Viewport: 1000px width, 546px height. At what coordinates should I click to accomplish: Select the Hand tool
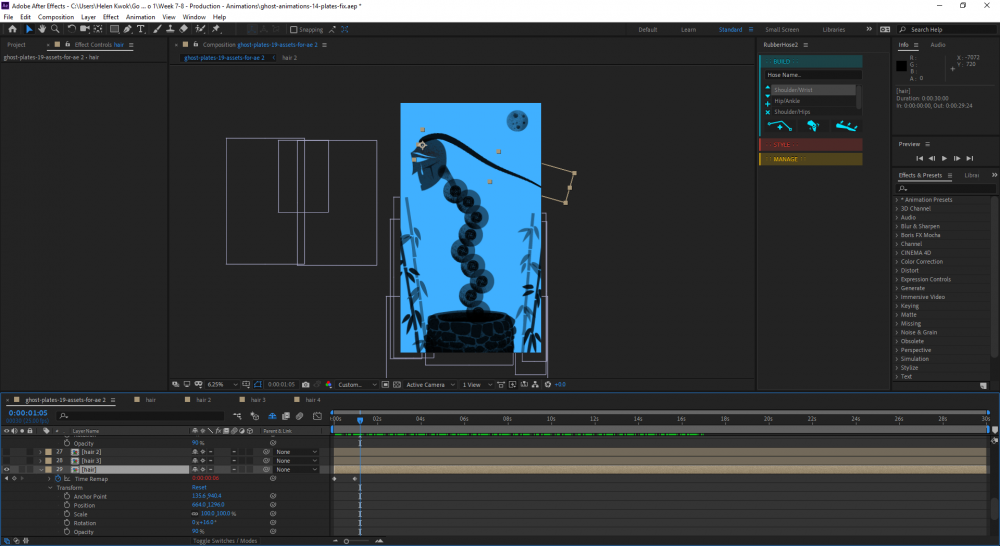42,29
